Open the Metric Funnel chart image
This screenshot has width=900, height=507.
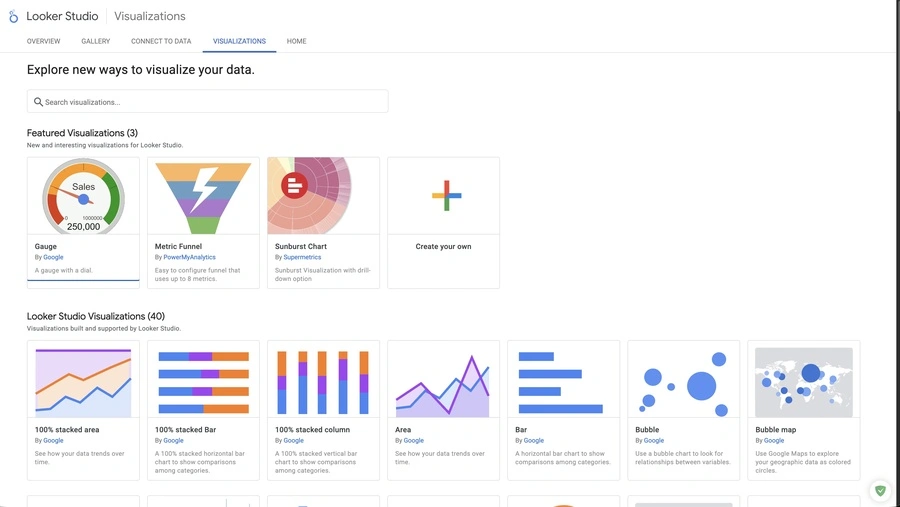(x=203, y=197)
